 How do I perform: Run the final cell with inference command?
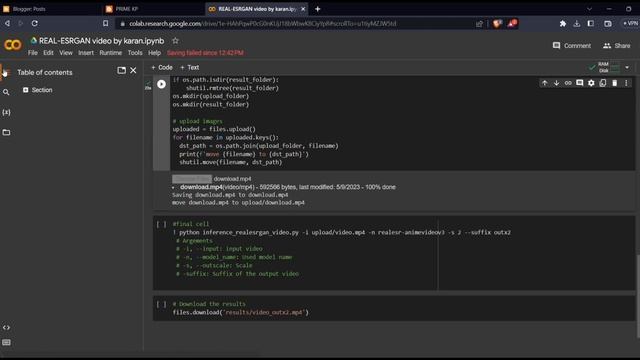pyautogui.click(x=162, y=224)
